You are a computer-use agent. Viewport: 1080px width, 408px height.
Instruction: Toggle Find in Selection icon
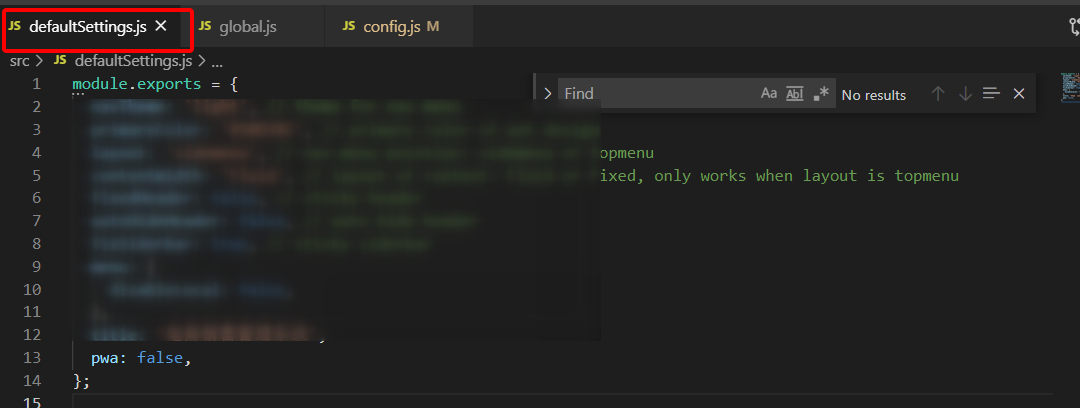coord(991,93)
